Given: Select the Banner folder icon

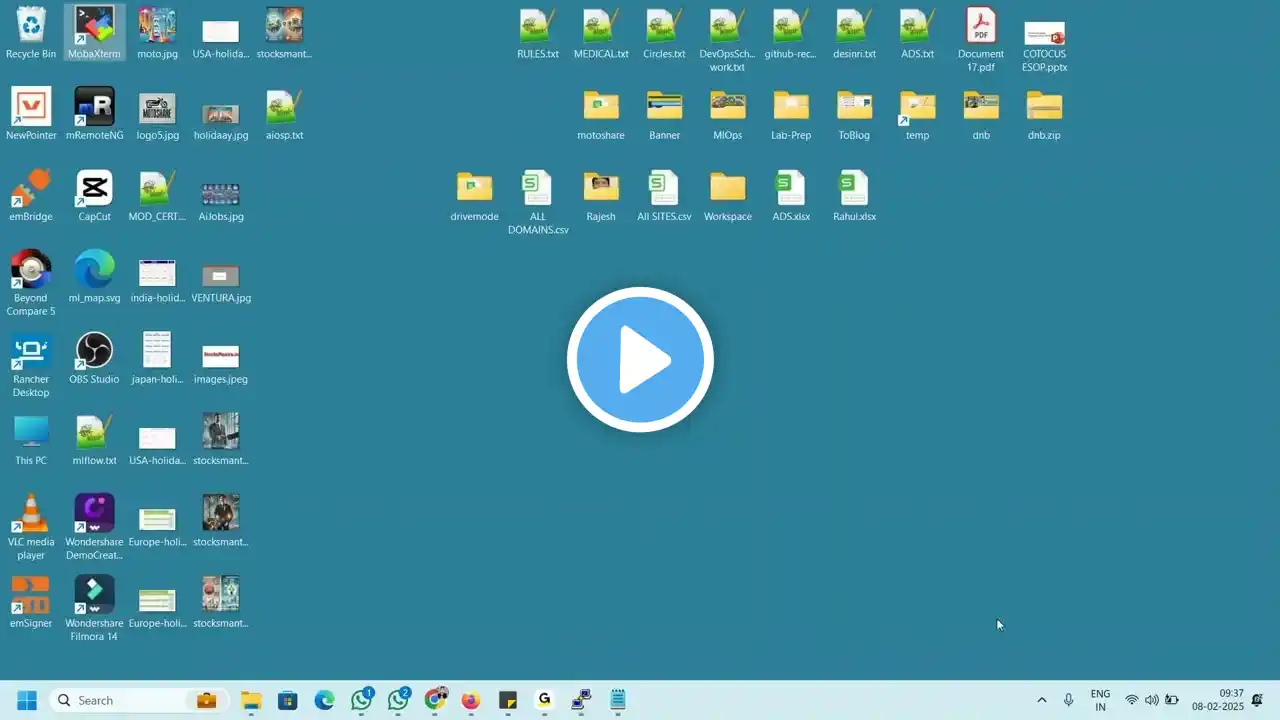Looking at the screenshot, I should click(664, 114).
